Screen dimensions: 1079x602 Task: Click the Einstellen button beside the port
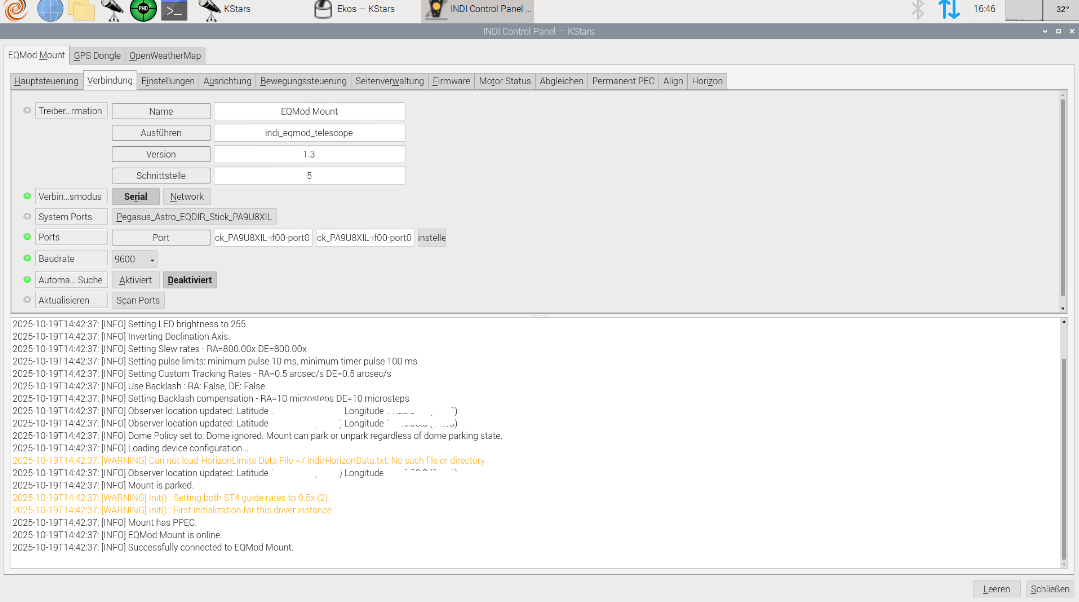tap(431, 238)
